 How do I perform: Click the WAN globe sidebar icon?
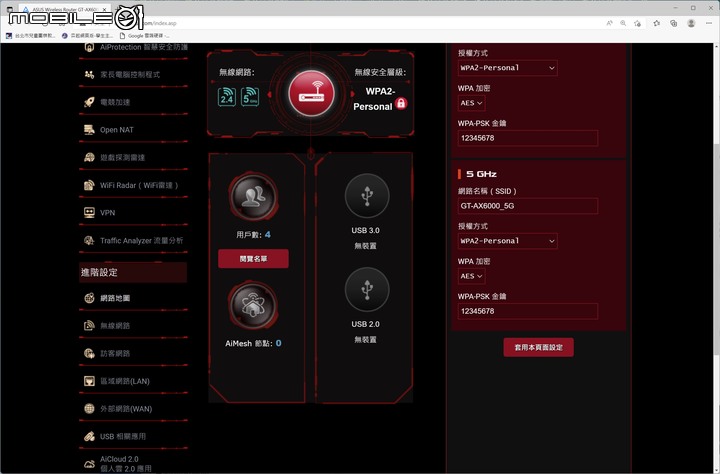point(89,409)
